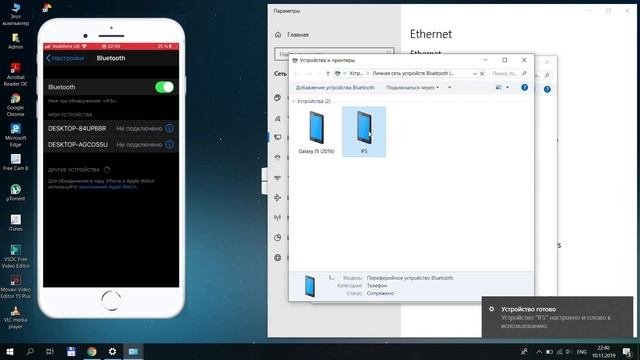Image resolution: width=640 pixels, height=360 pixels.
Task: Open the globe Proxy icon in Settings sidebar
Action: (278, 258)
